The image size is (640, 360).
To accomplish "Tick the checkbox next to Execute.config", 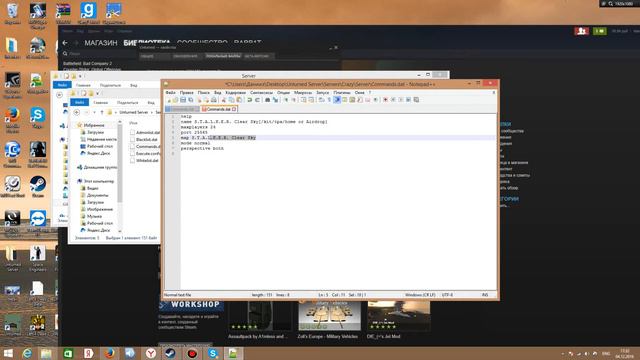I will (x=132, y=153).
